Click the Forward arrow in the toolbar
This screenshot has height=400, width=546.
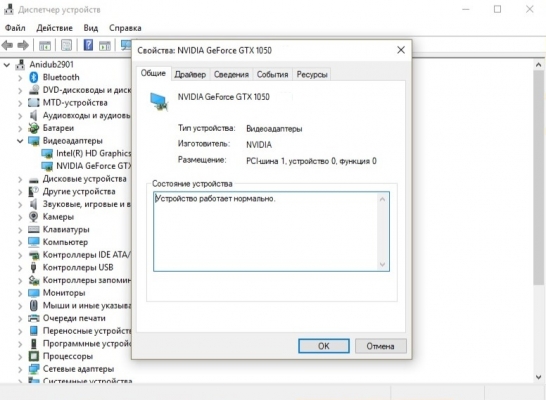(x=23, y=45)
